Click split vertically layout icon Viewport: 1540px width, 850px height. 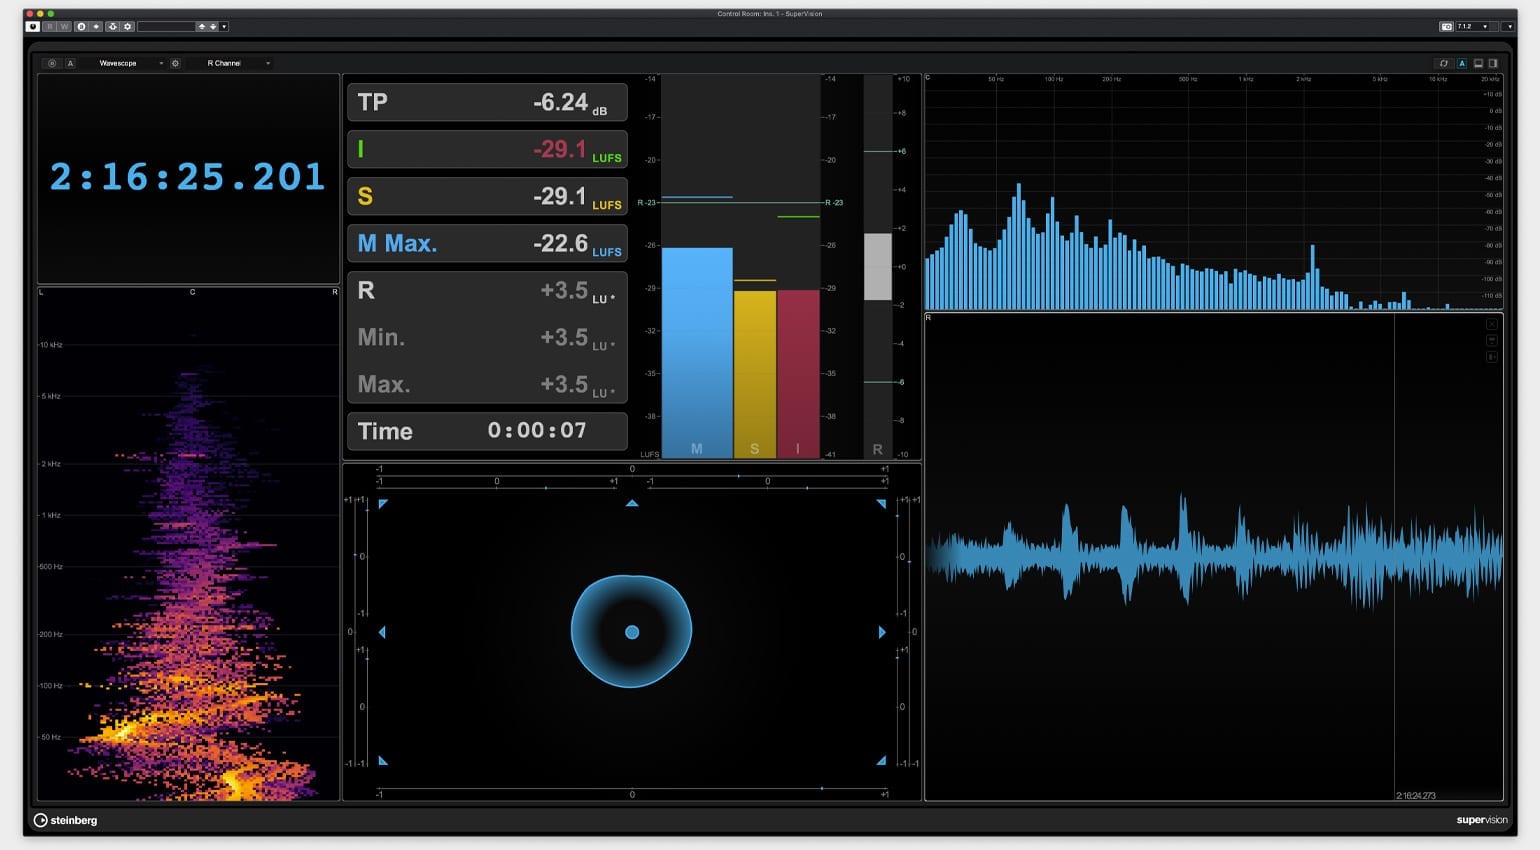[1493, 63]
